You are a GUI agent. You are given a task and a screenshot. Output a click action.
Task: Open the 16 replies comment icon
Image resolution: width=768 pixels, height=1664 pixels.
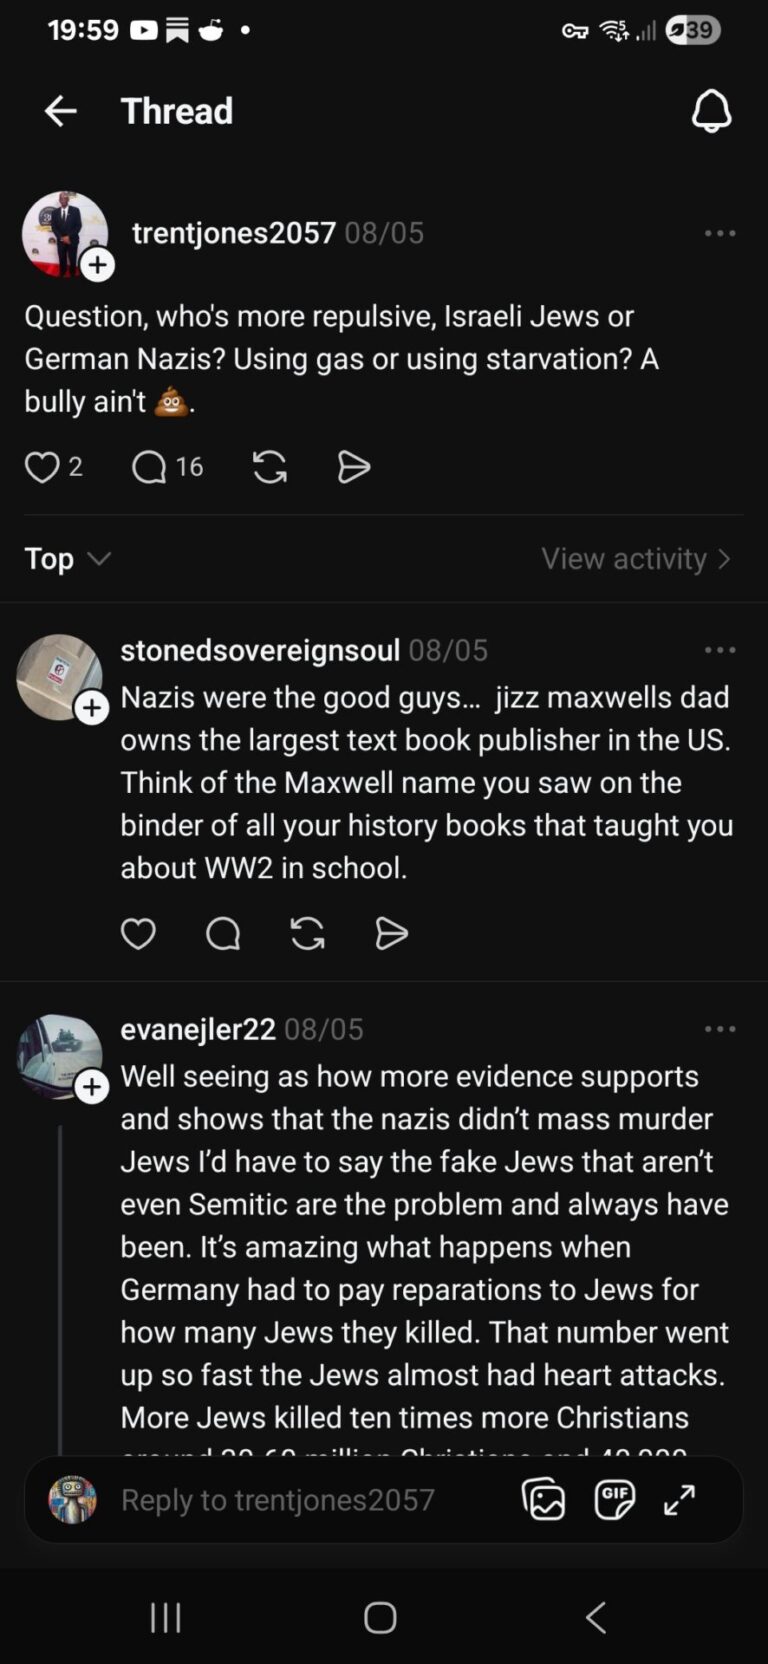point(149,467)
